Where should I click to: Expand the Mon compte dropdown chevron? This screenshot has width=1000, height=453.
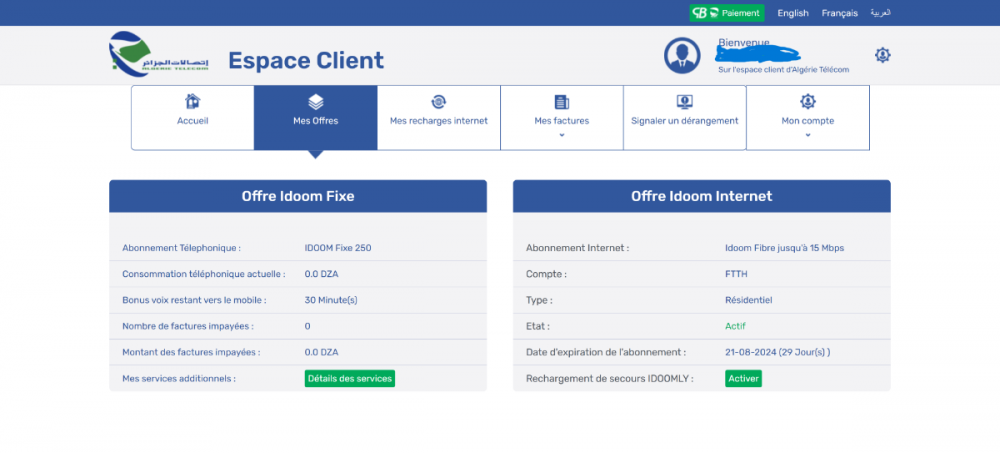[807, 135]
